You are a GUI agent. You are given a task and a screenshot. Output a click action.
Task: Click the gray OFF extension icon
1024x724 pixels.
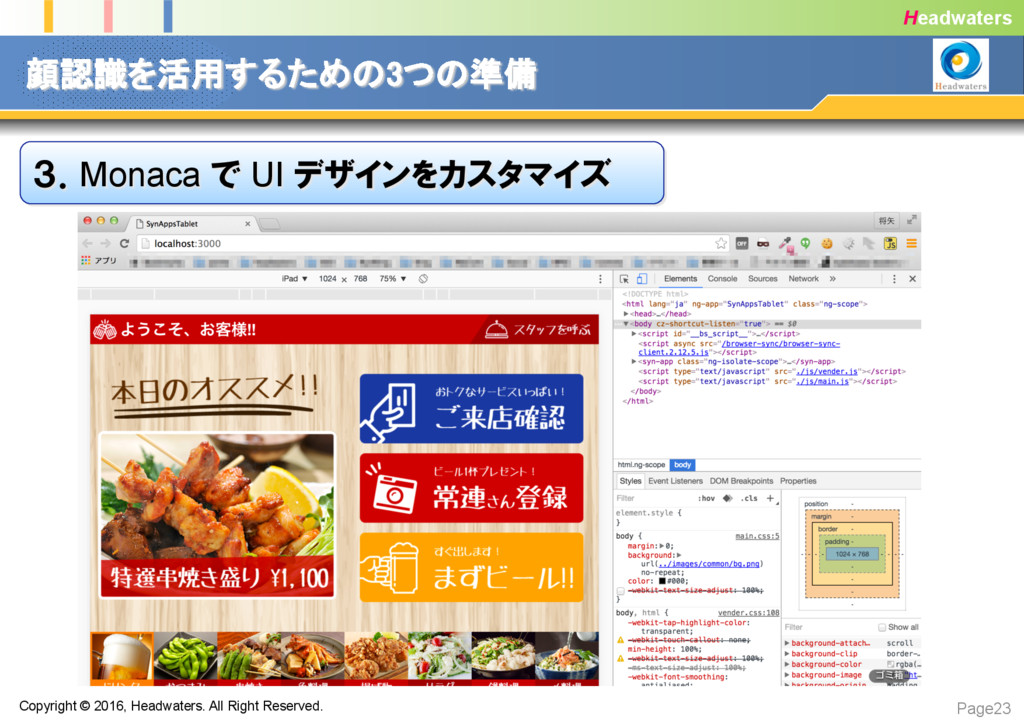[742, 244]
